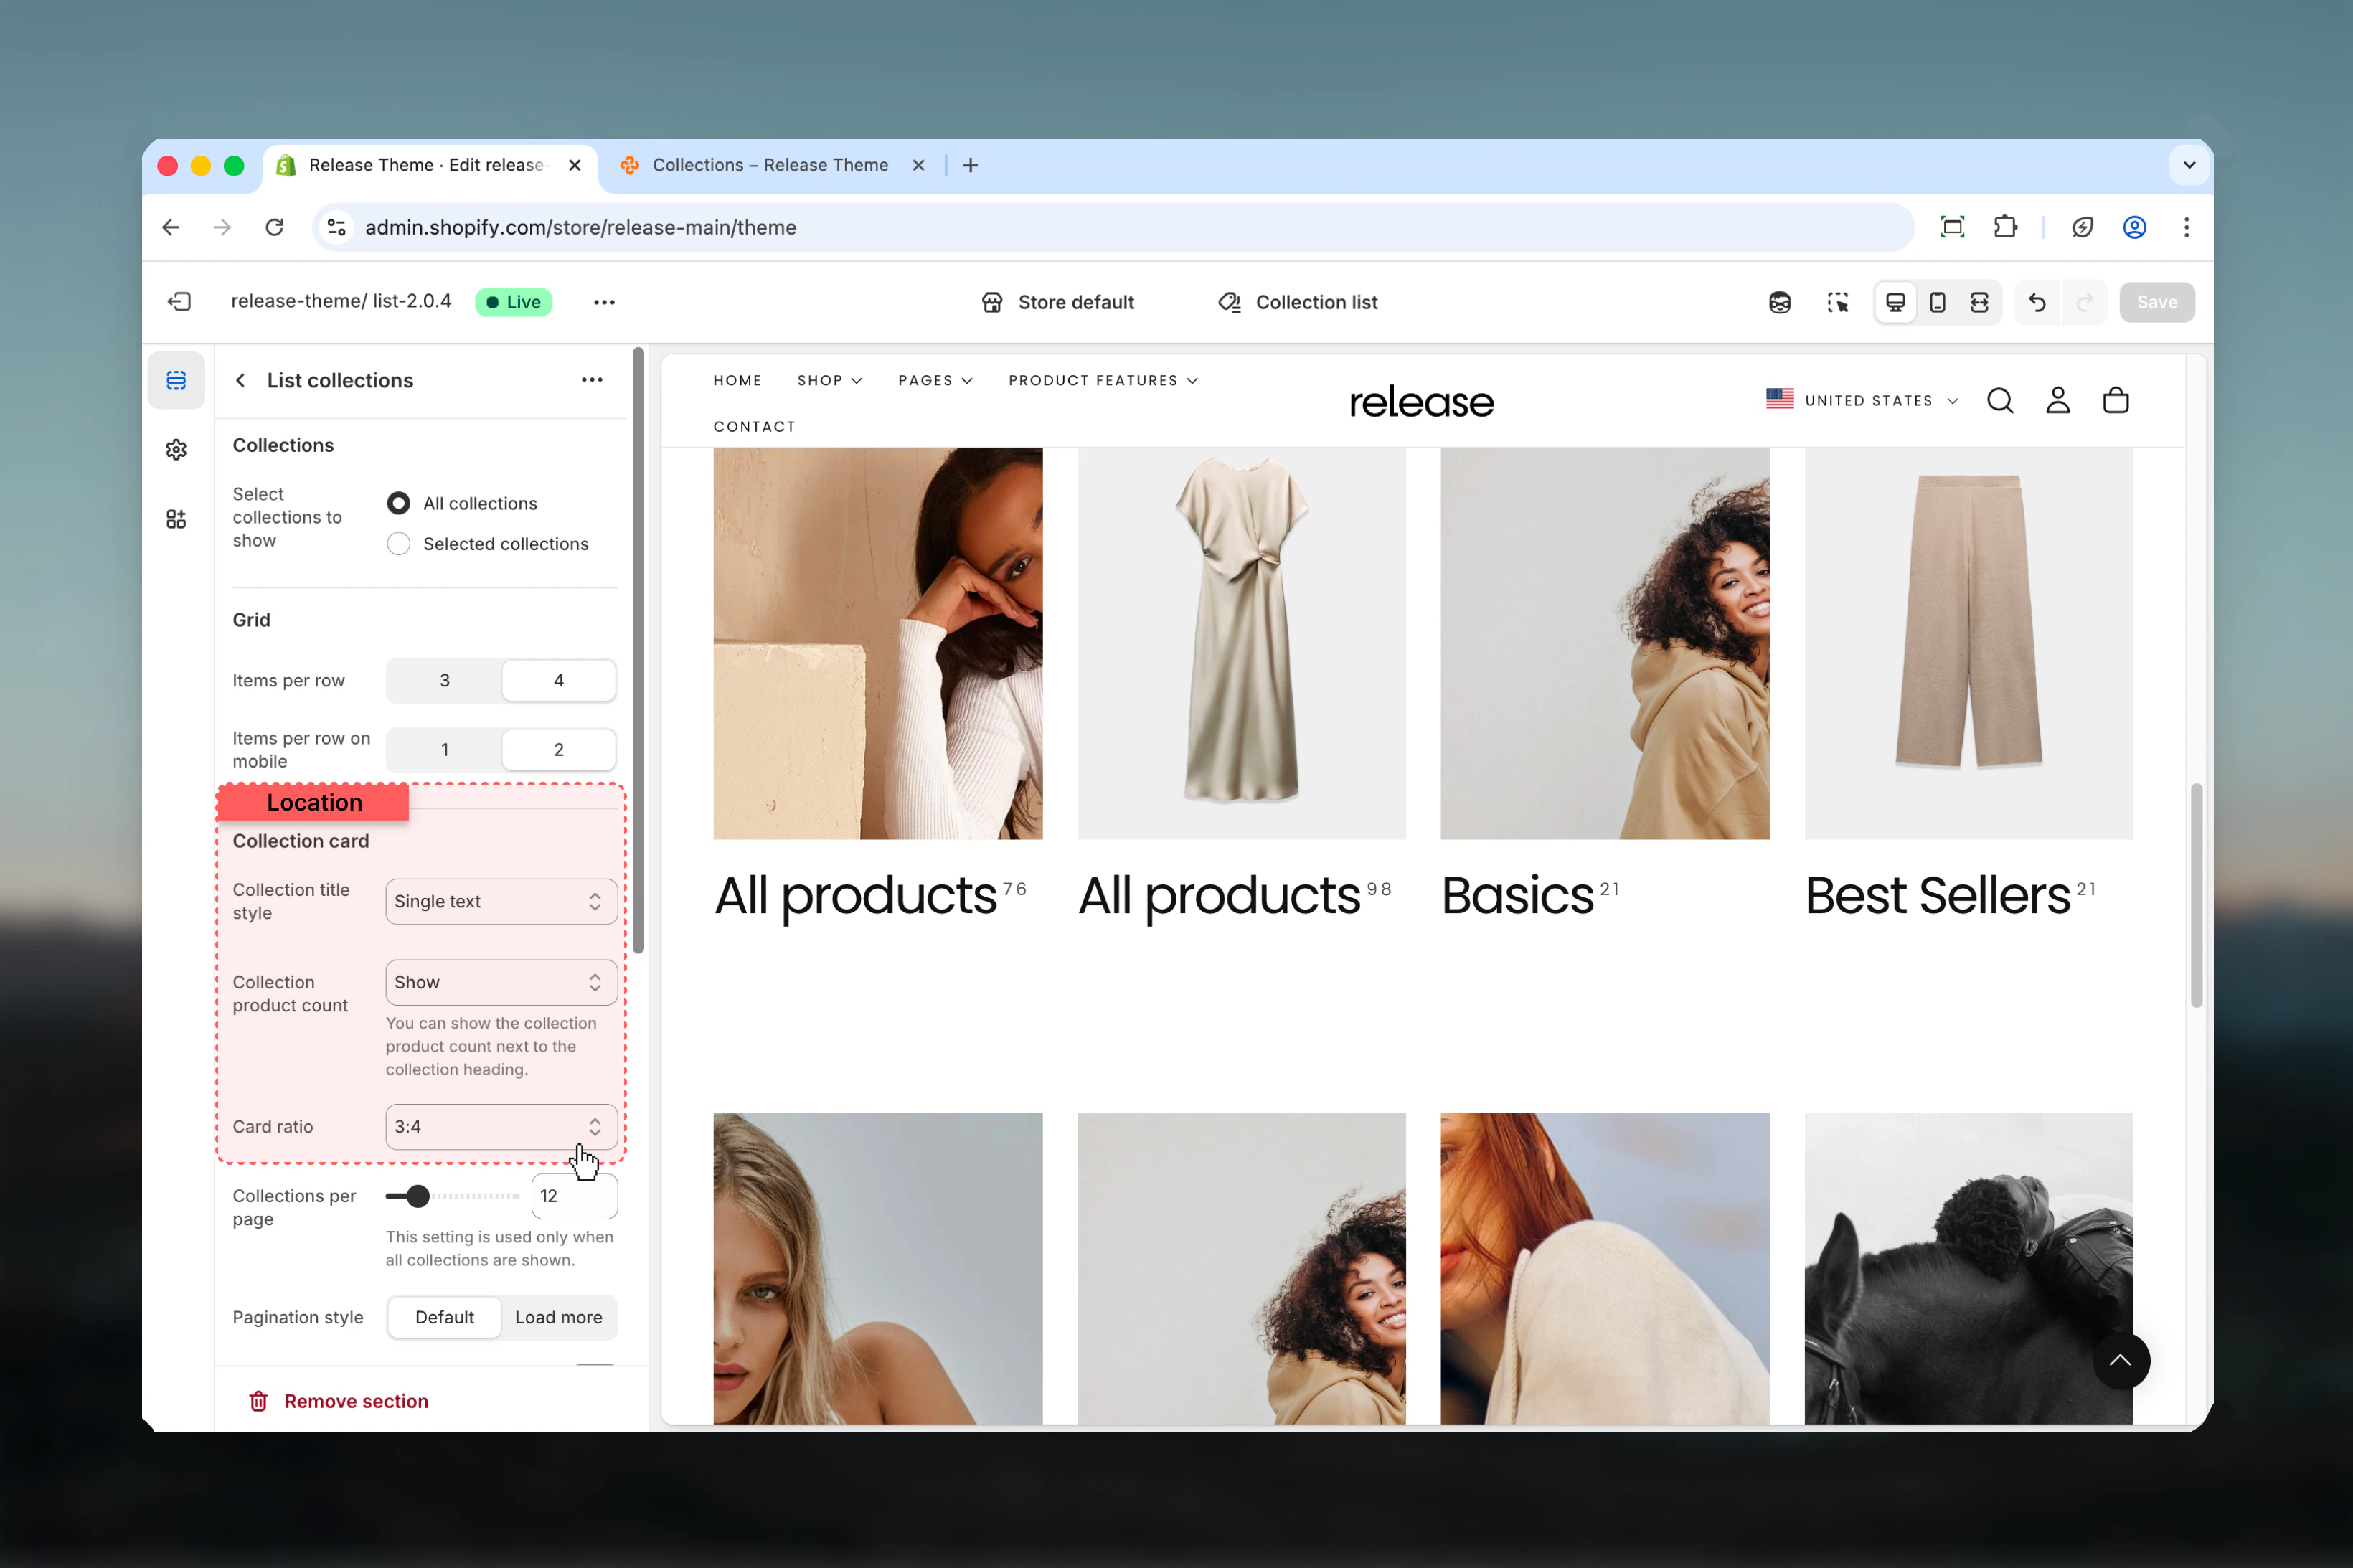
Task: Open the cart bag icon in the store preview
Action: (2116, 401)
